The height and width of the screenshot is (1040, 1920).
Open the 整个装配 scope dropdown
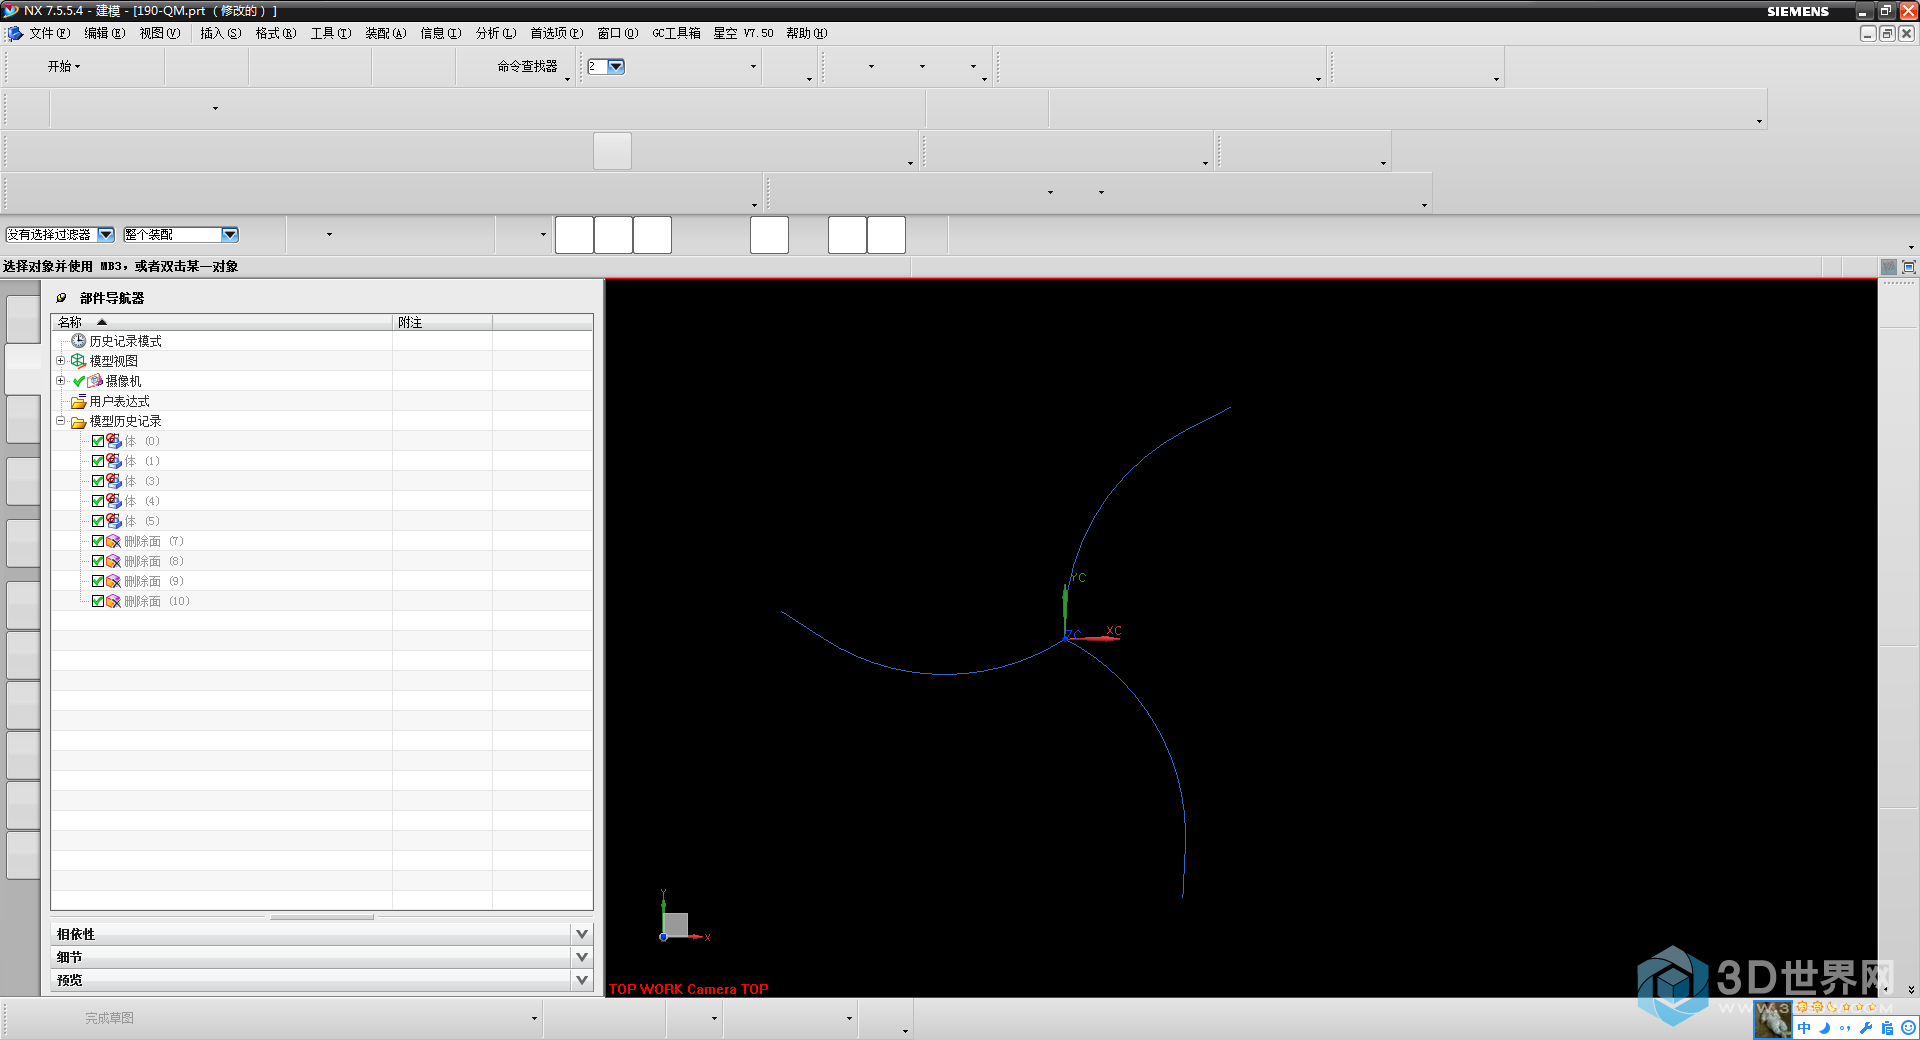[230, 234]
